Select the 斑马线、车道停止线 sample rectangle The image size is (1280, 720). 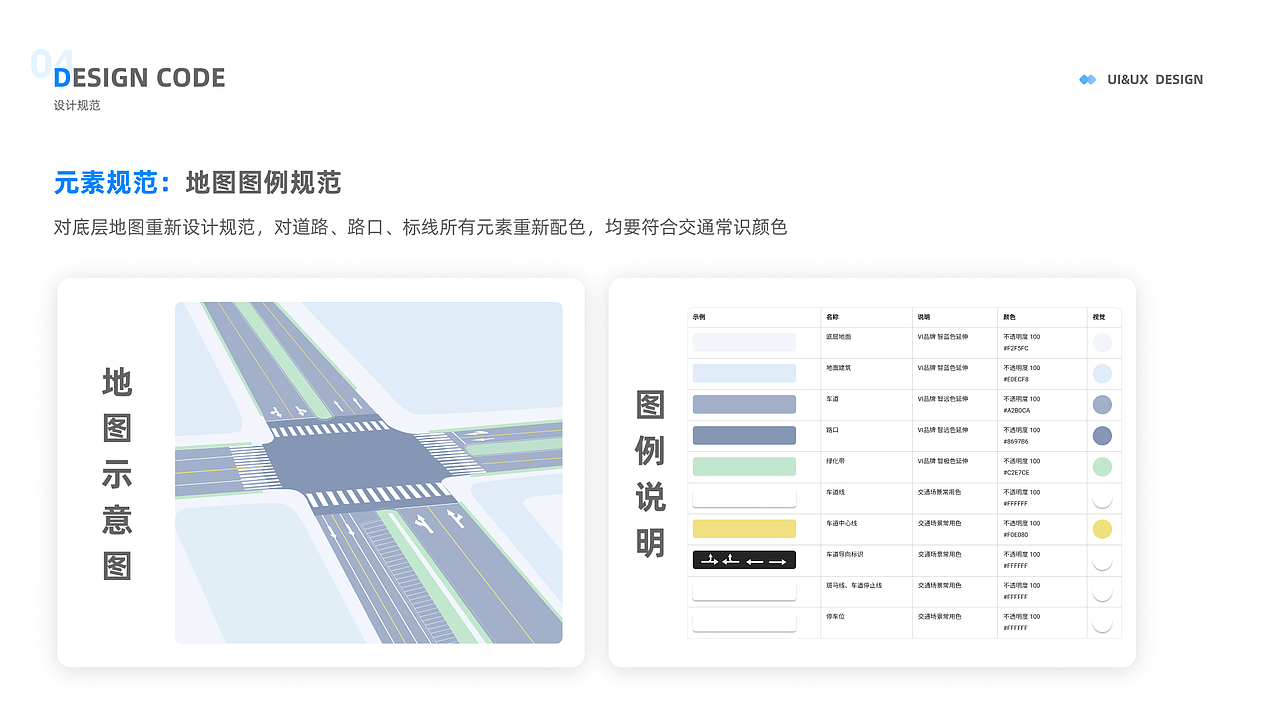(x=744, y=590)
